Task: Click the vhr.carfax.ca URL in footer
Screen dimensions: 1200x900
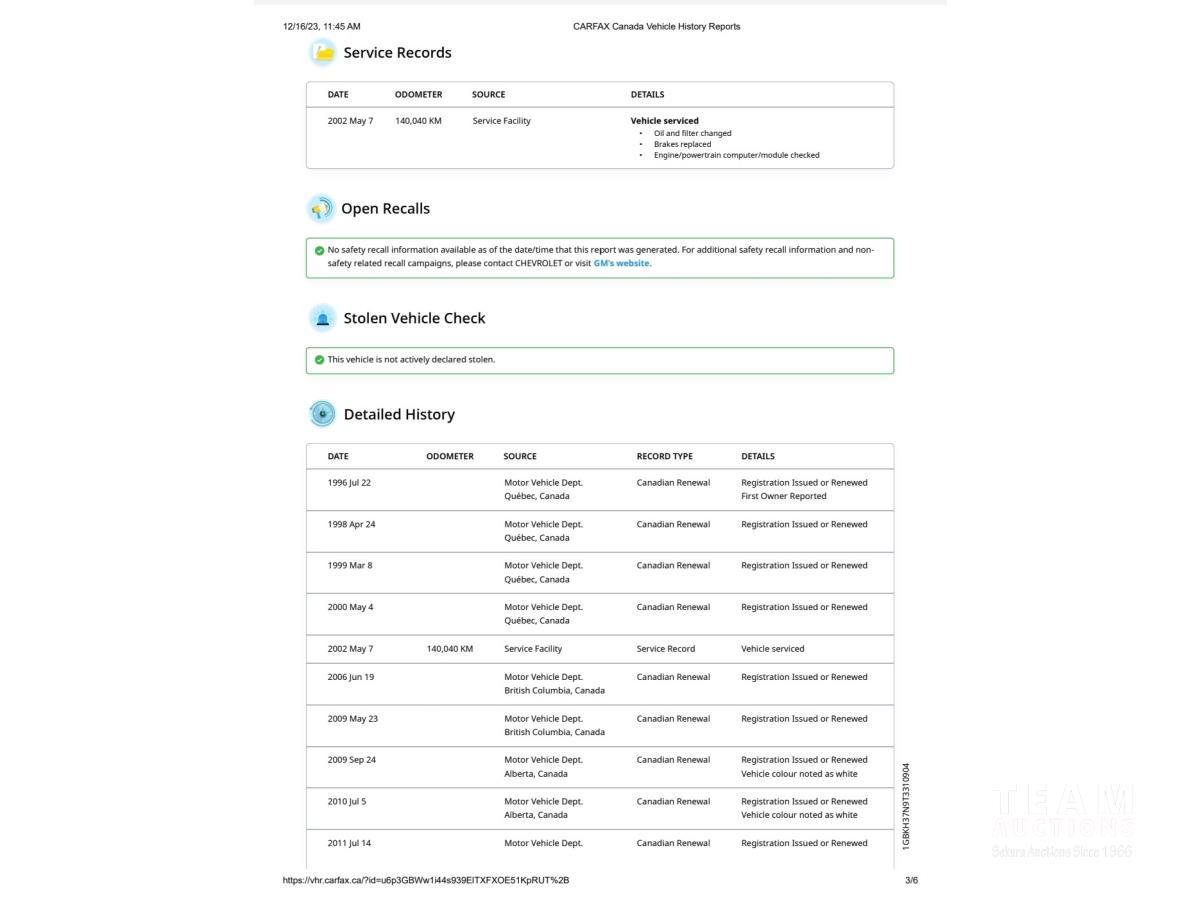Action: click(426, 880)
